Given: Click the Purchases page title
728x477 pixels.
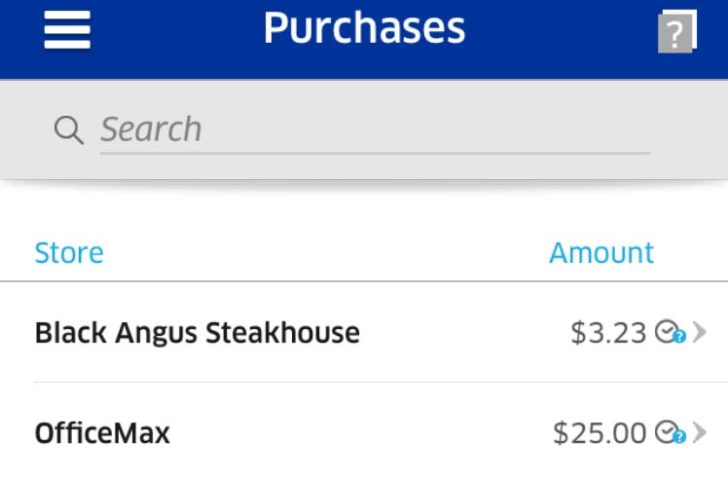Looking at the screenshot, I should [x=364, y=29].
